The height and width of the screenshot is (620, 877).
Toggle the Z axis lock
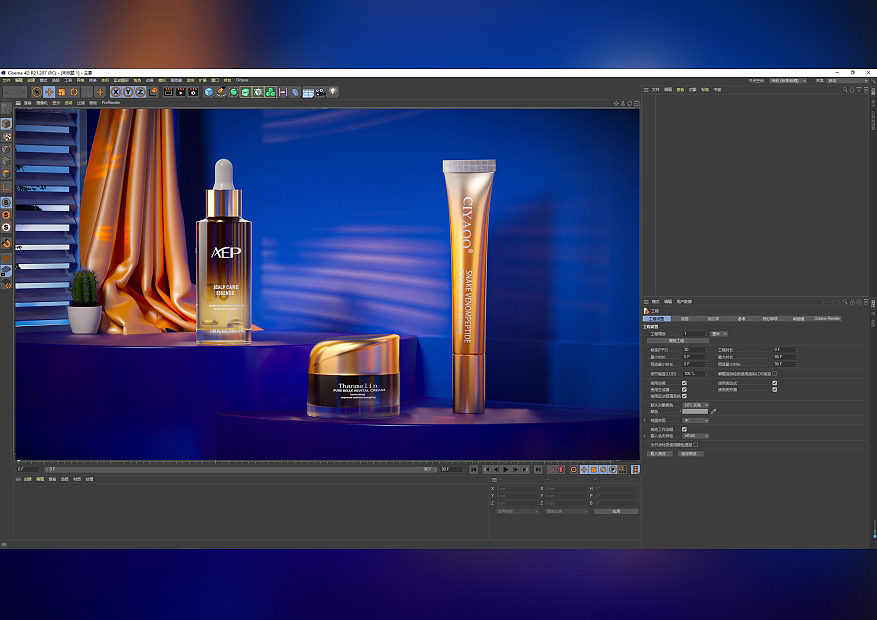coord(140,92)
